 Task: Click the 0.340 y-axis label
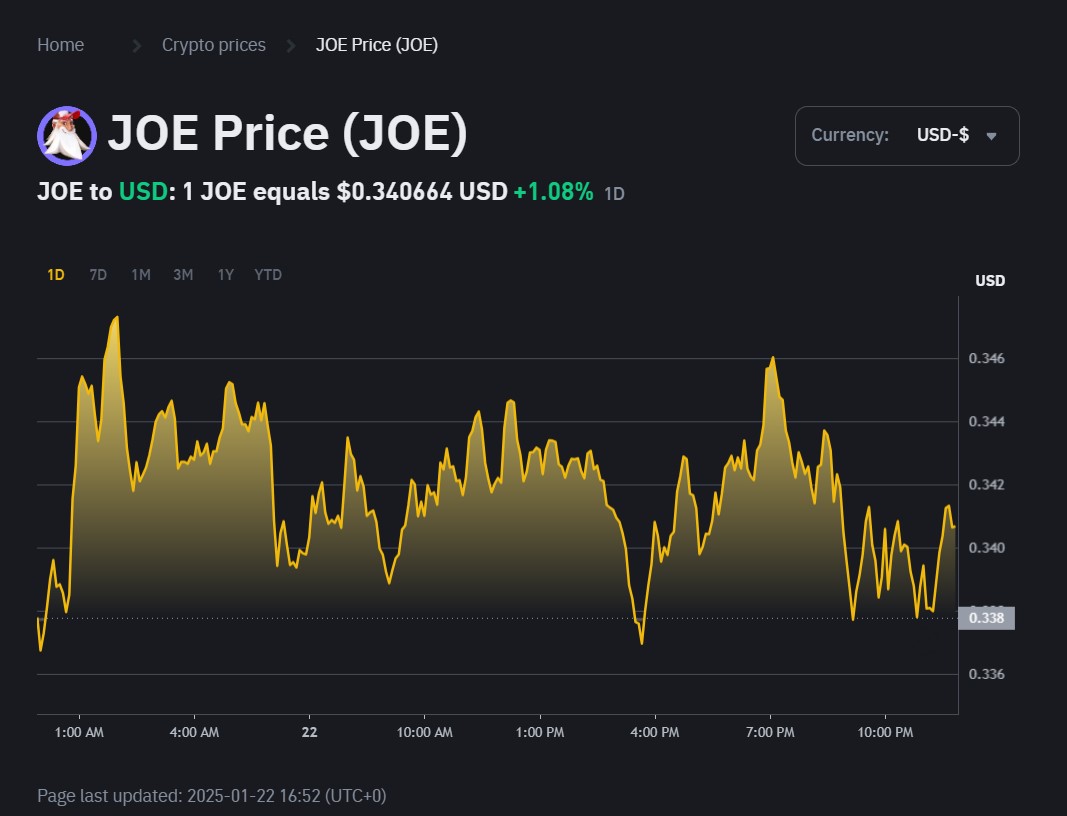pyautogui.click(x=987, y=548)
